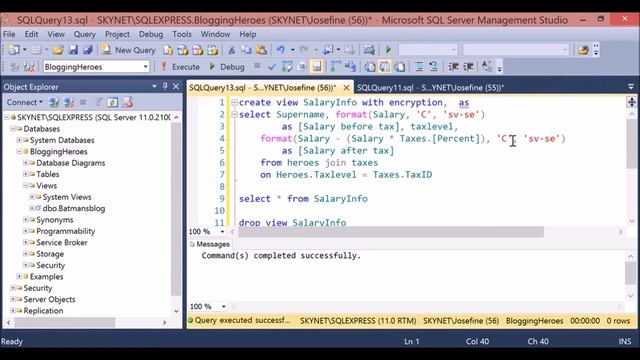Click the New Query button
Viewport: 640px width, 360px height.
(129, 50)
